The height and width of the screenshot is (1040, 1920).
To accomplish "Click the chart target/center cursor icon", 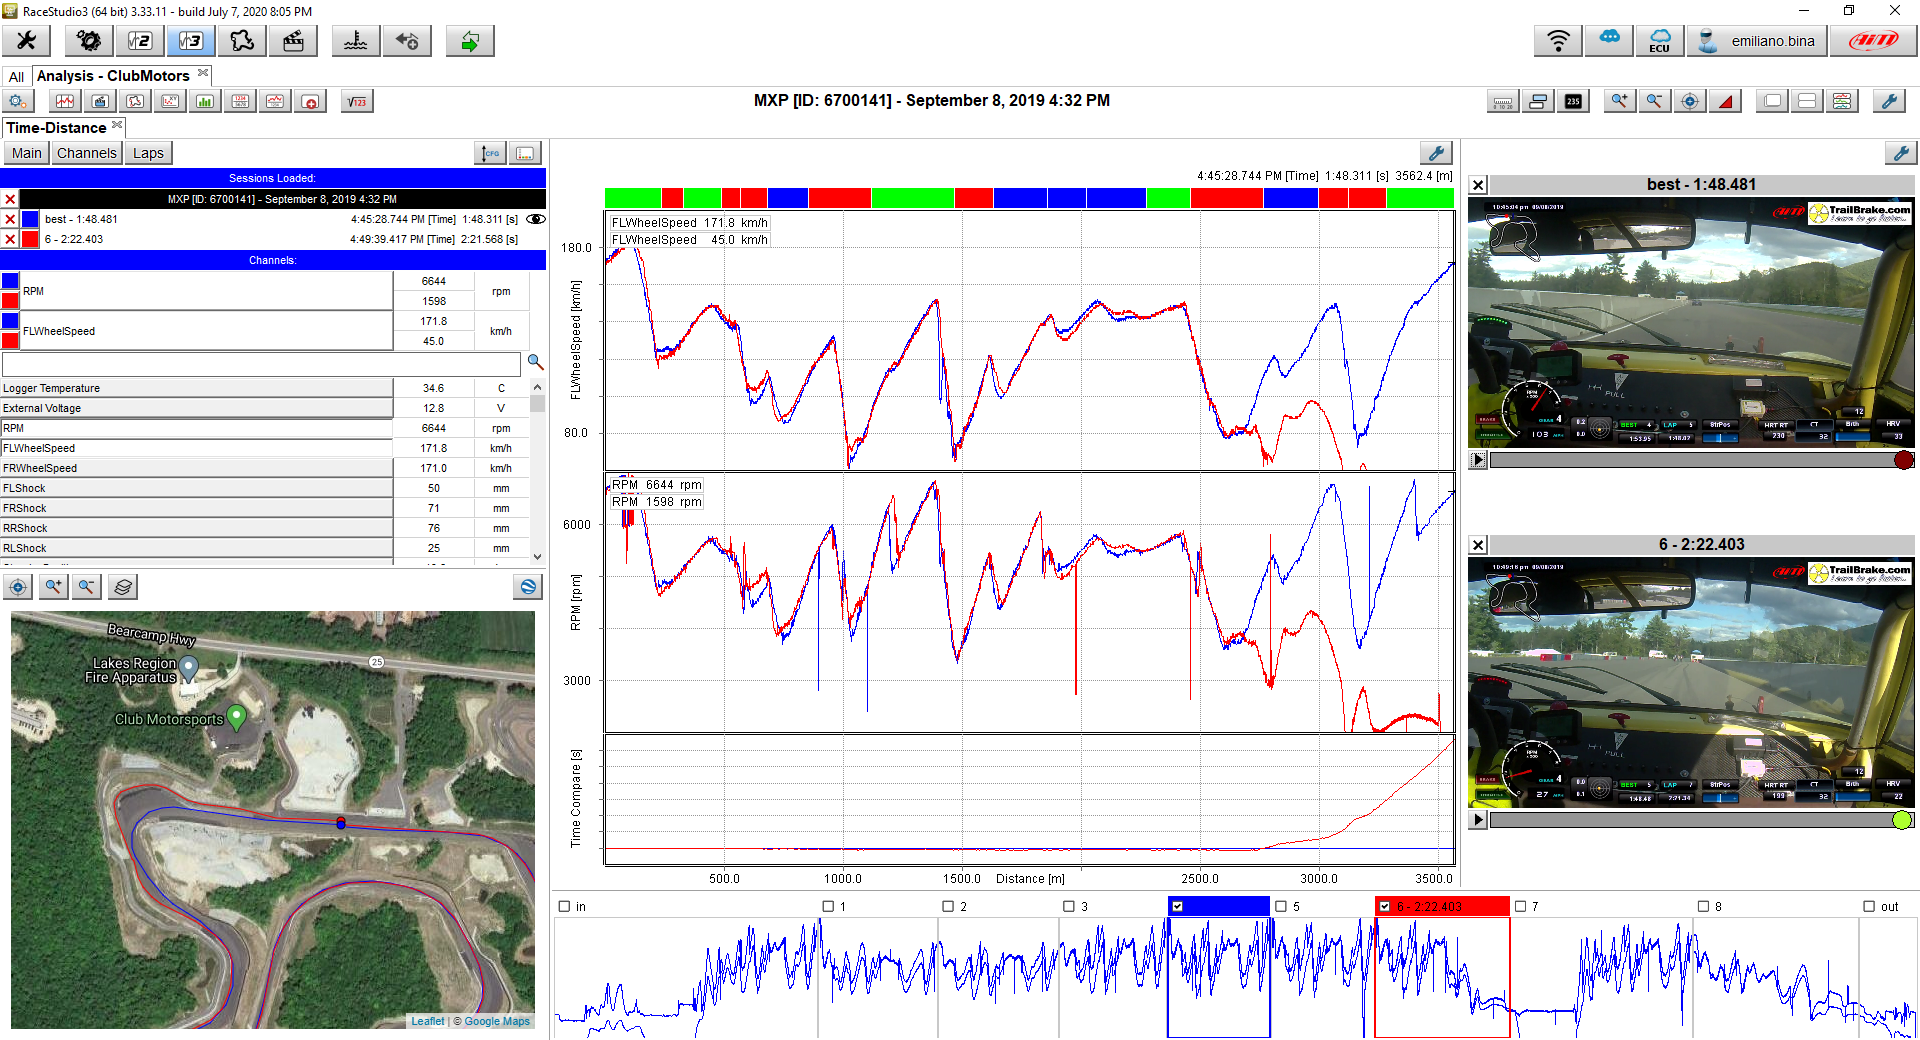I will coord(1690,101).
